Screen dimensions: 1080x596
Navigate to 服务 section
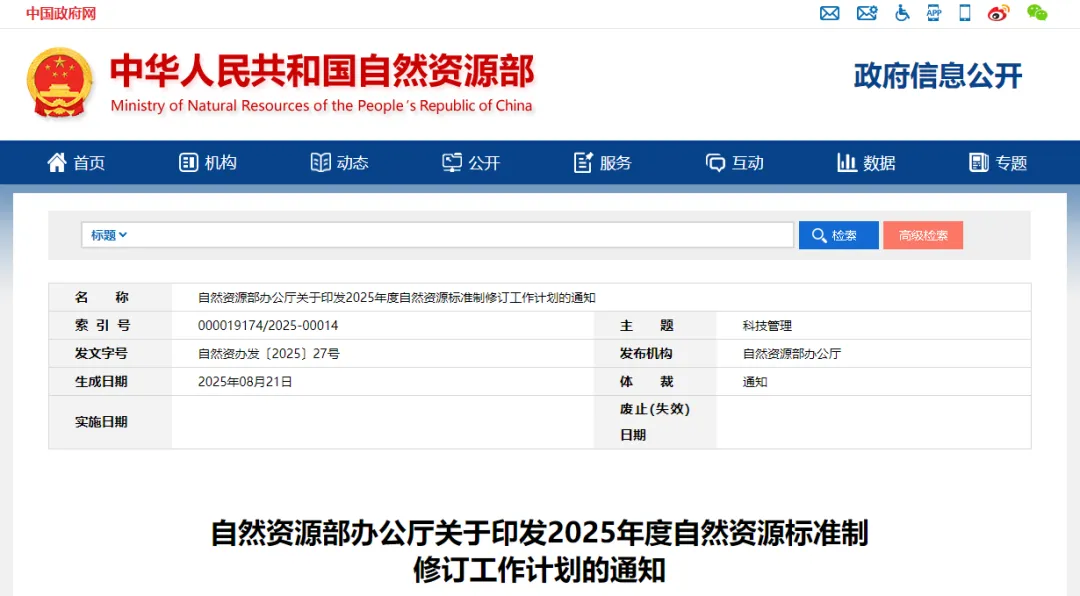pos(603,163)
